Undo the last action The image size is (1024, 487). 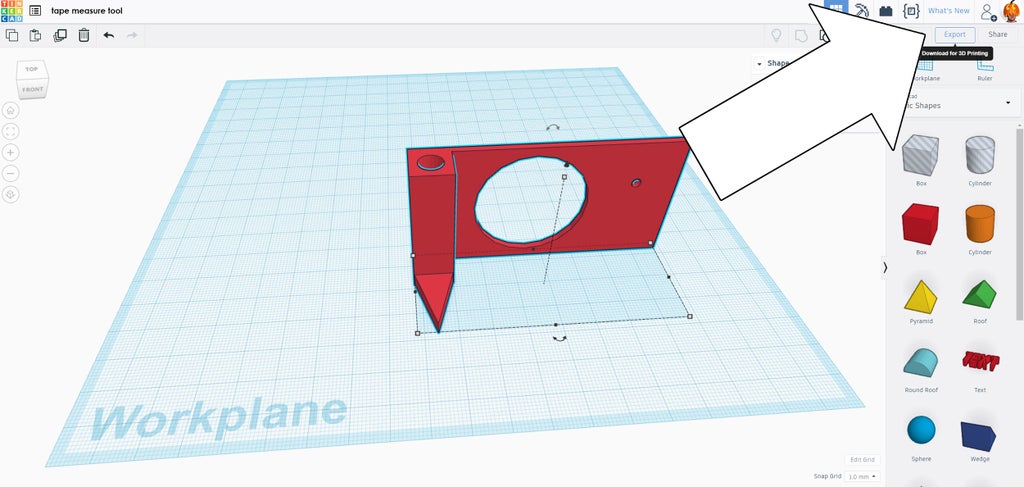pos(108,35)
